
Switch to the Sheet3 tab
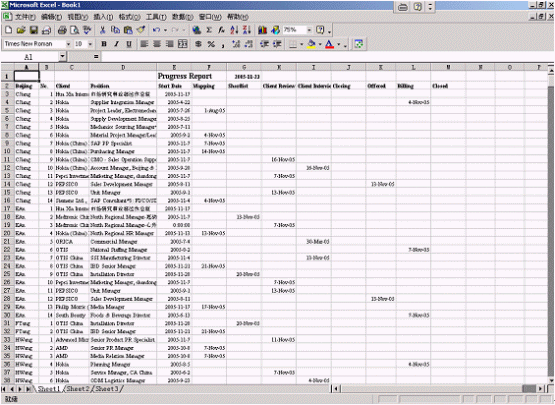point(107,389)
